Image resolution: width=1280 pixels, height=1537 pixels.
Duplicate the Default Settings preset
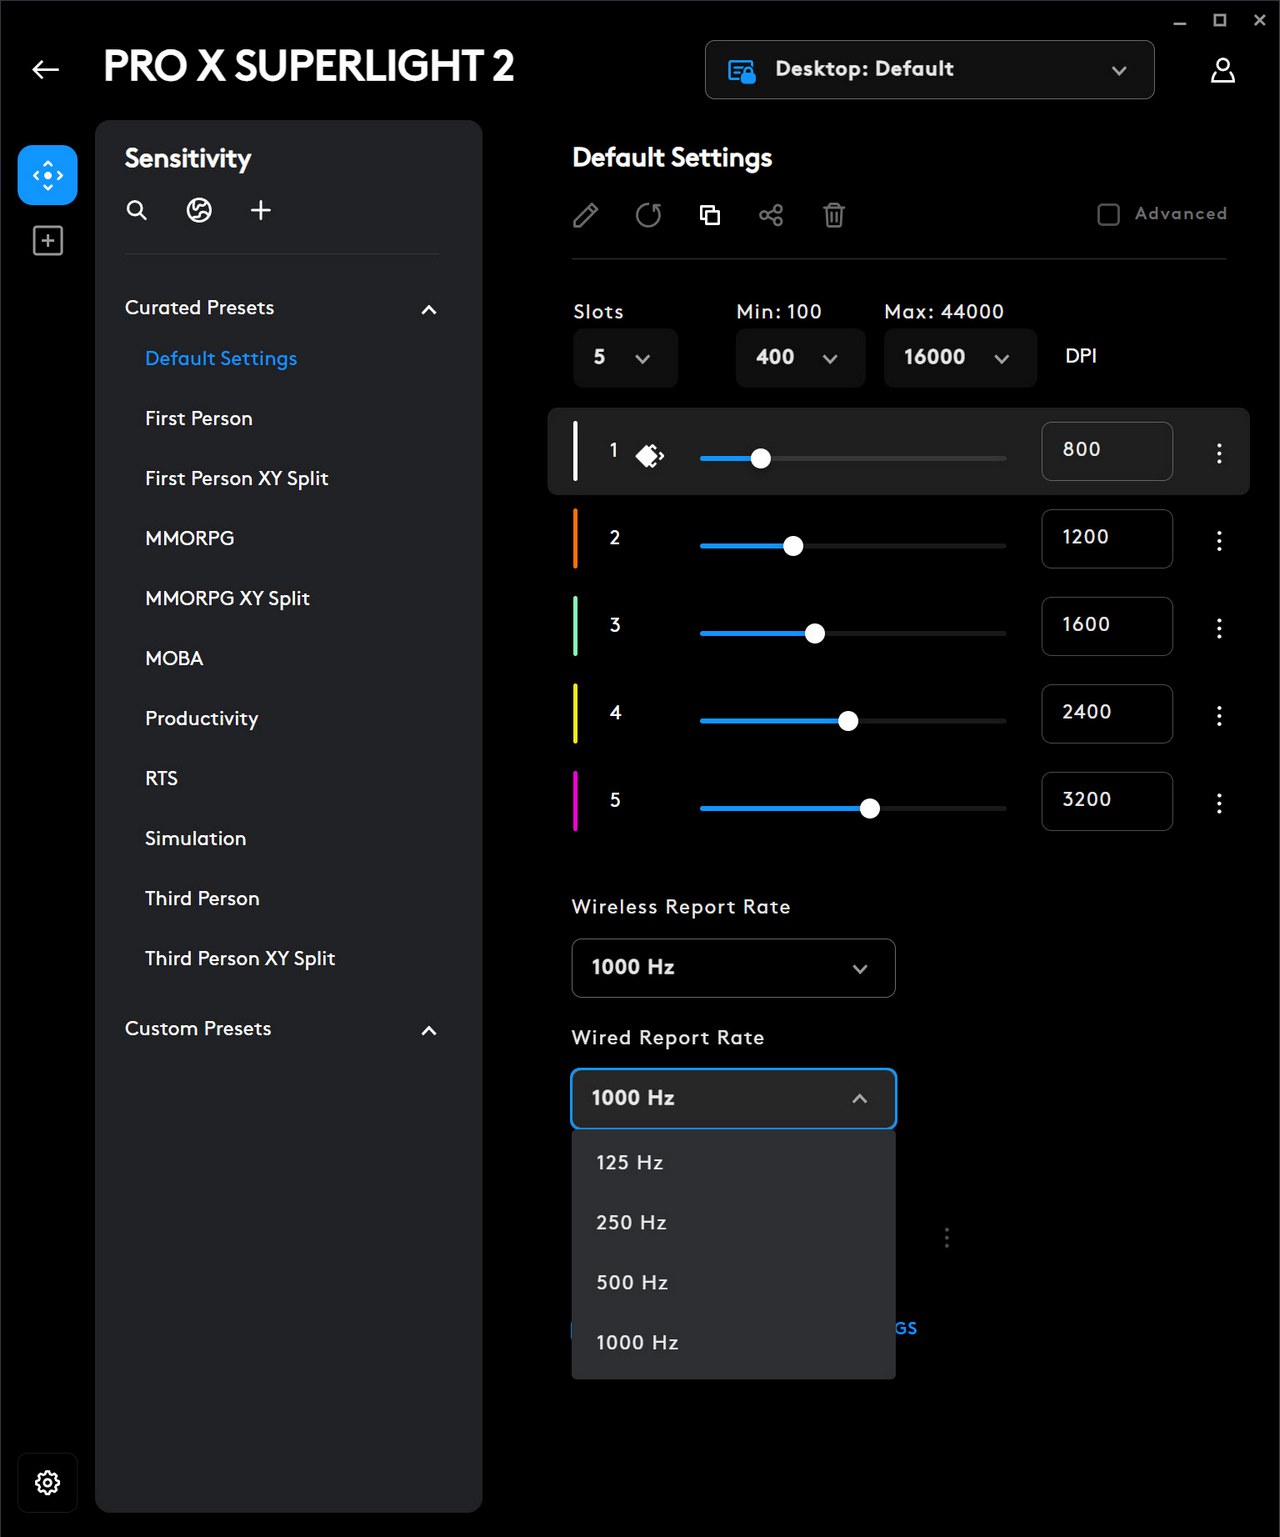pyautogui.click(x=710, y=215)
